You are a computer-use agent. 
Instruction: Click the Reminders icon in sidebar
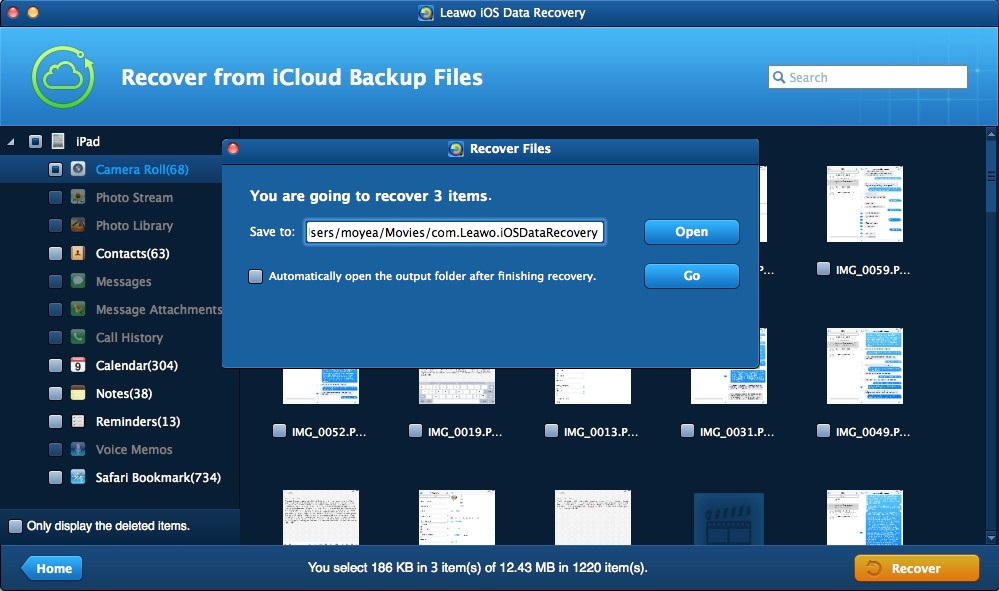click(x=78, y=422)
